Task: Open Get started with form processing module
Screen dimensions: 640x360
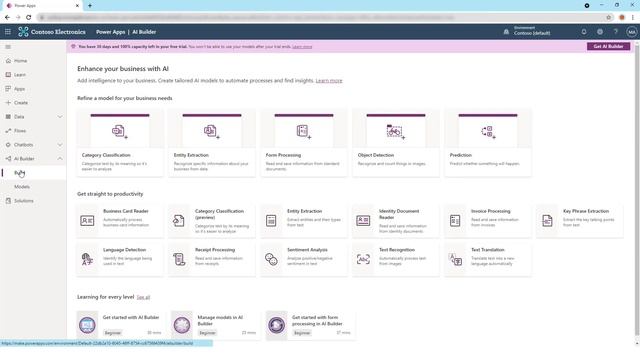Action: (310, 325)
